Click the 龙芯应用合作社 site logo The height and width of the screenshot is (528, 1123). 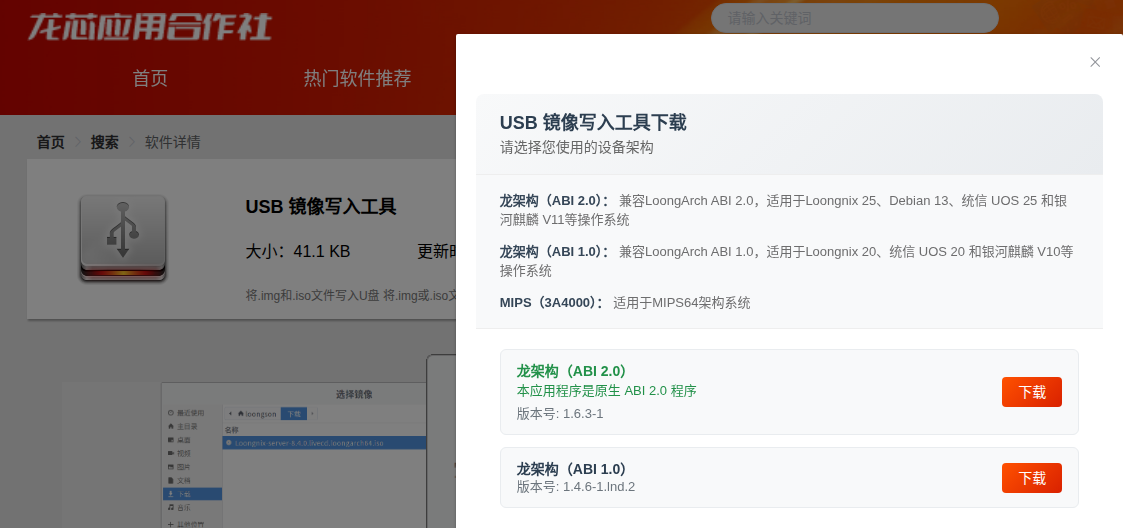[x=150, y=27]
